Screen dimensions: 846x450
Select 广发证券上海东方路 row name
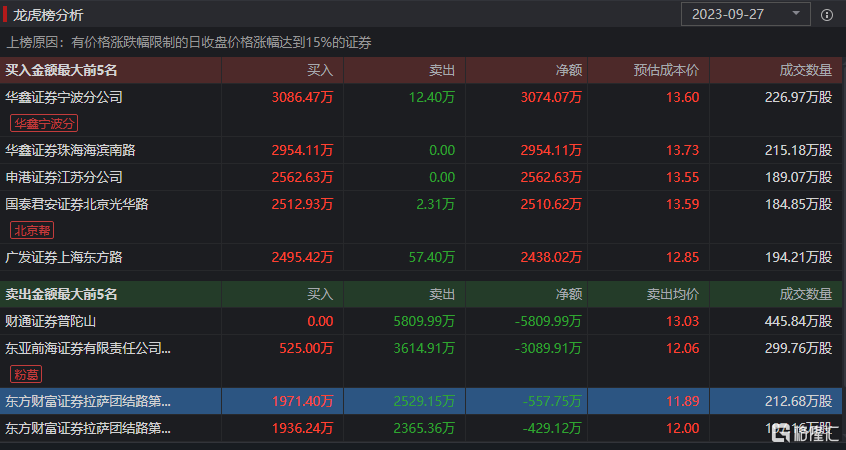tap(64, 257)
